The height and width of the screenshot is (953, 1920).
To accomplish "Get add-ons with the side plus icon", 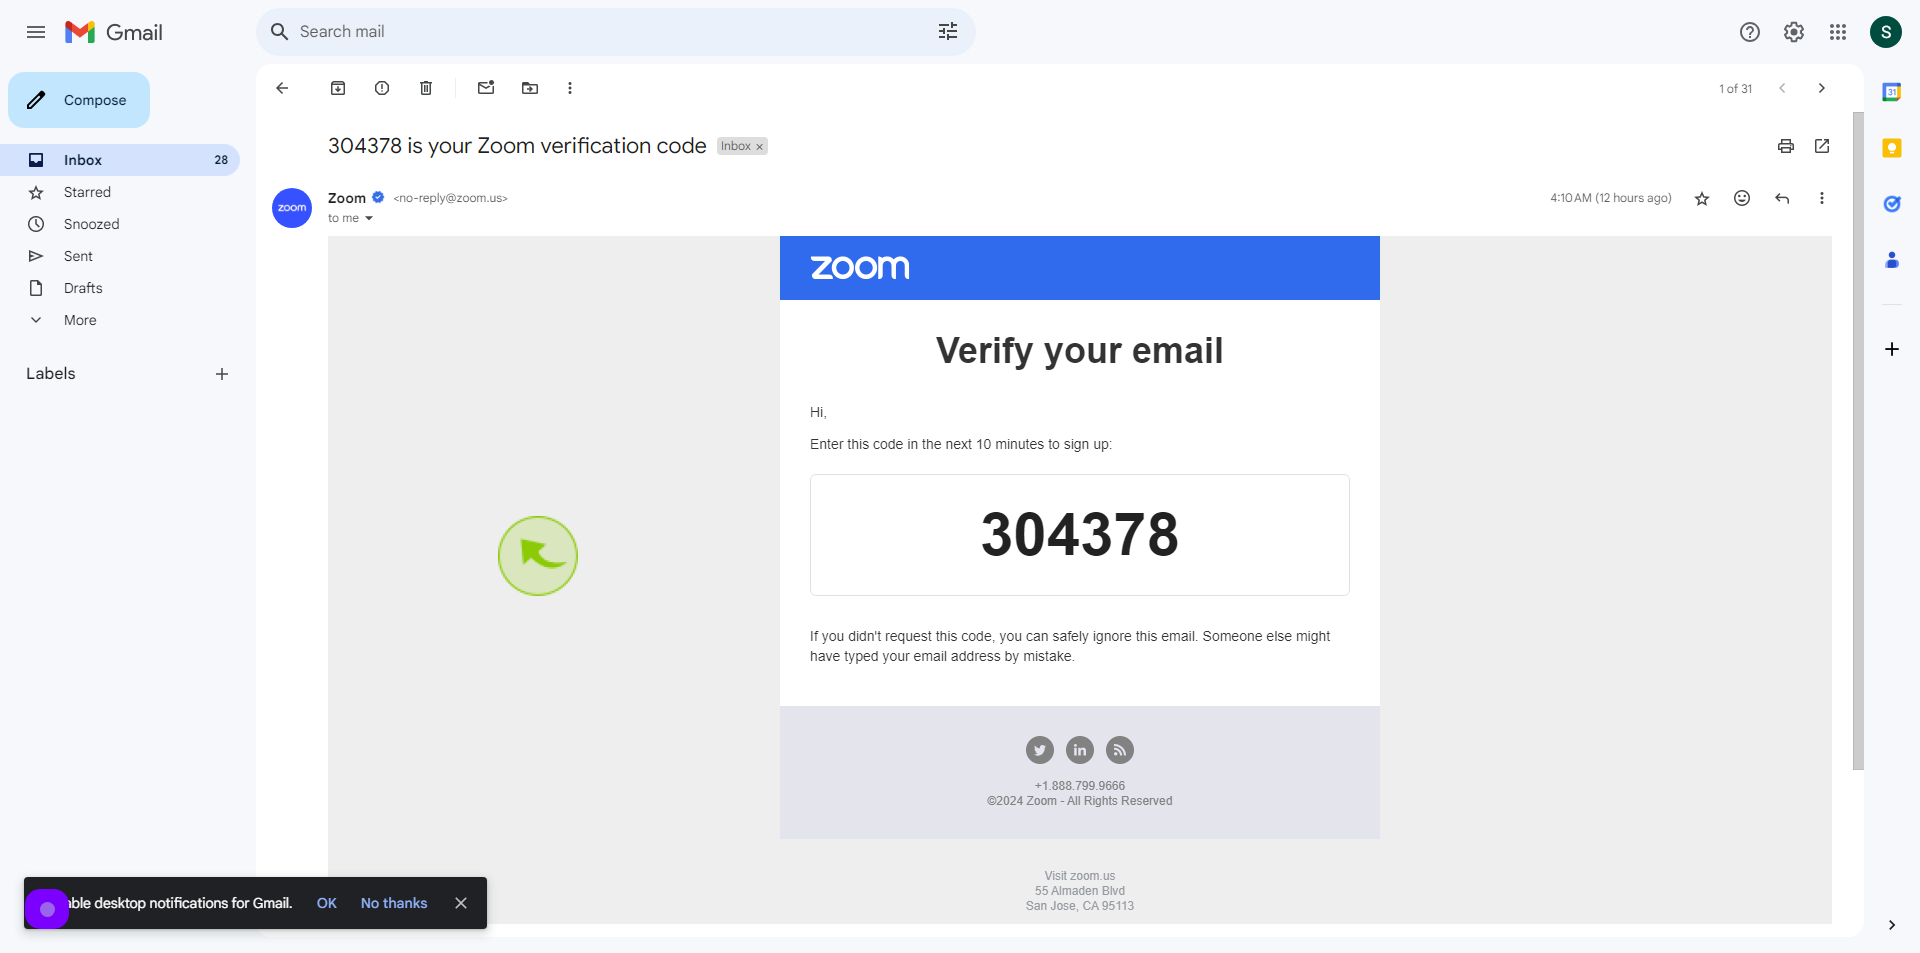I will [1892, 349].
